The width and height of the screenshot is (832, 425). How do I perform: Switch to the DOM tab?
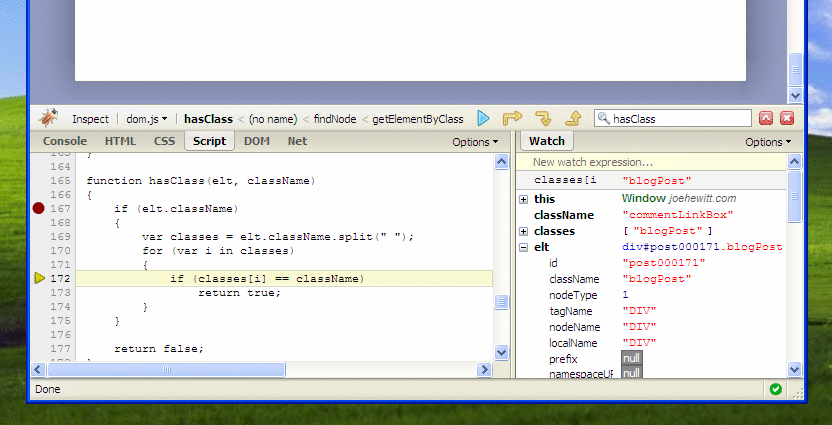256,141
